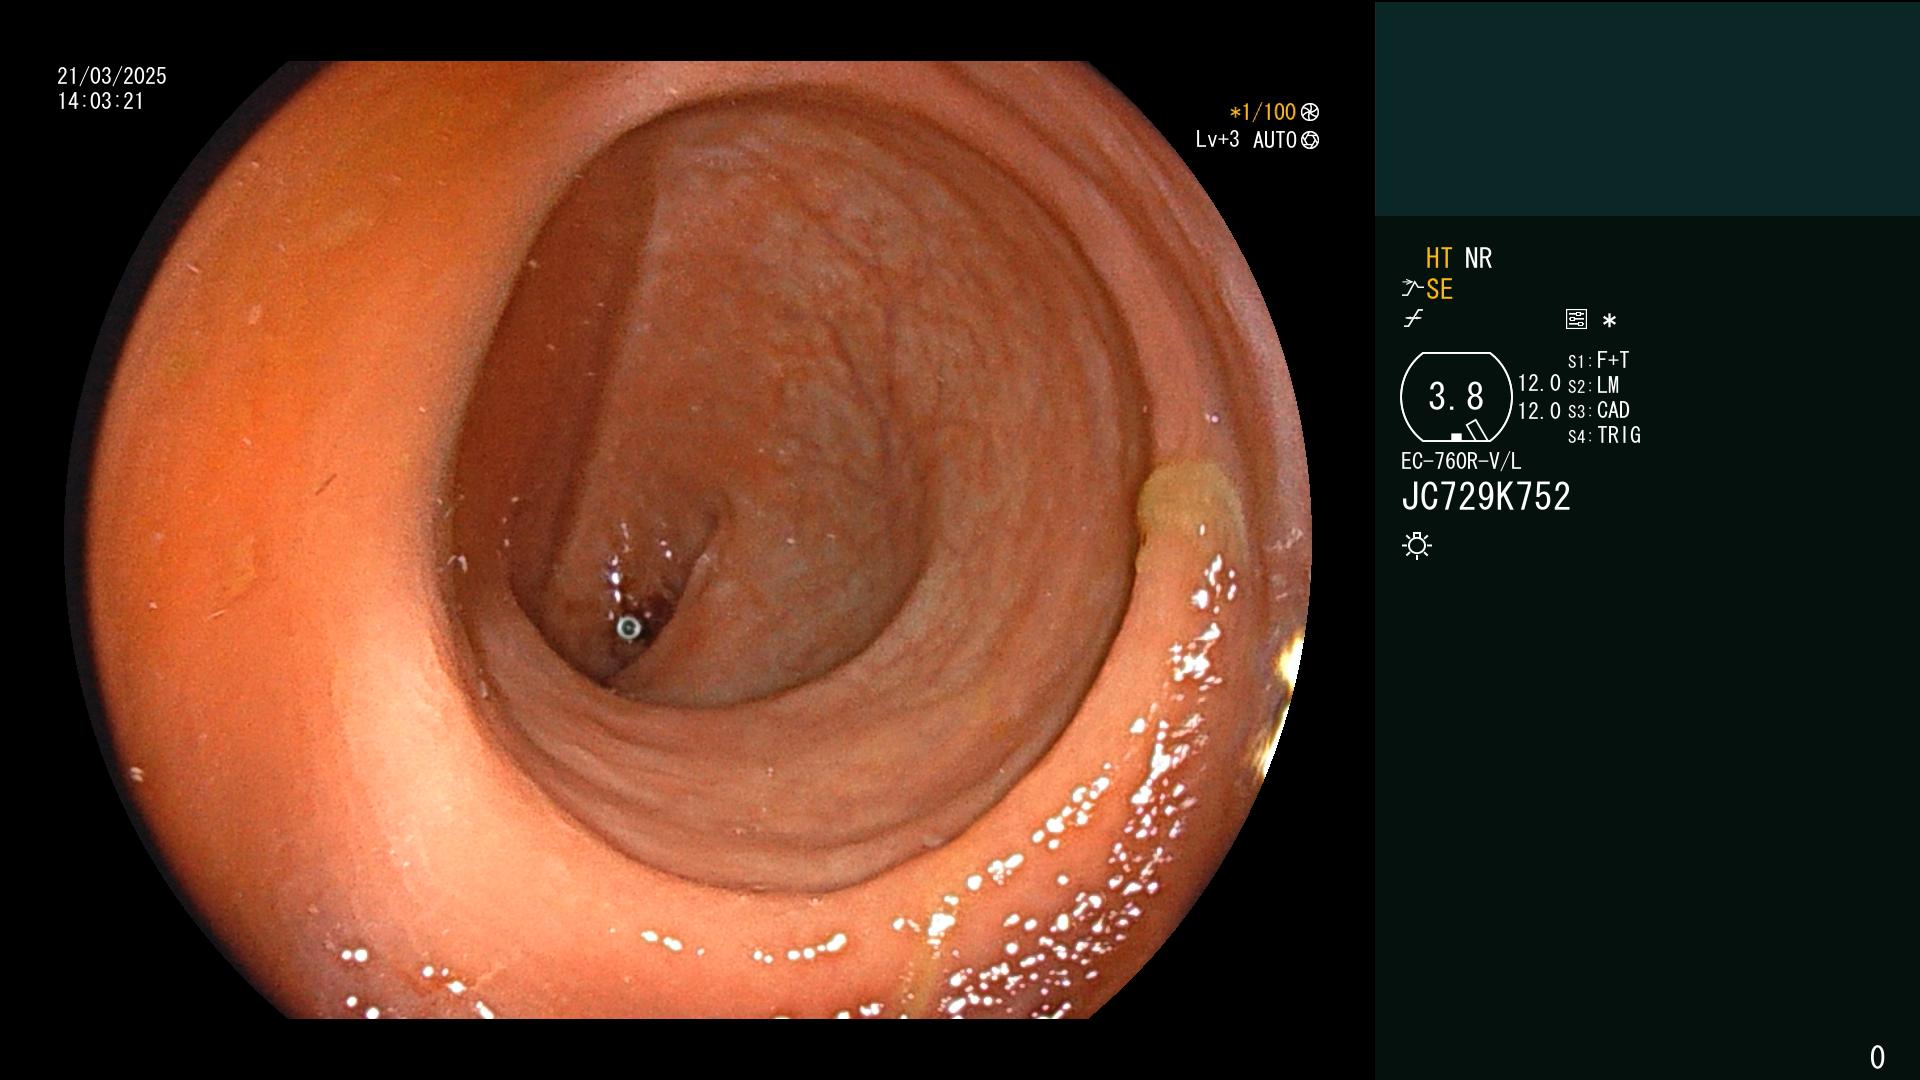1920x1080 pixels.
Task: Click the structure enhancement icon left of SE
Action: 1411,289
